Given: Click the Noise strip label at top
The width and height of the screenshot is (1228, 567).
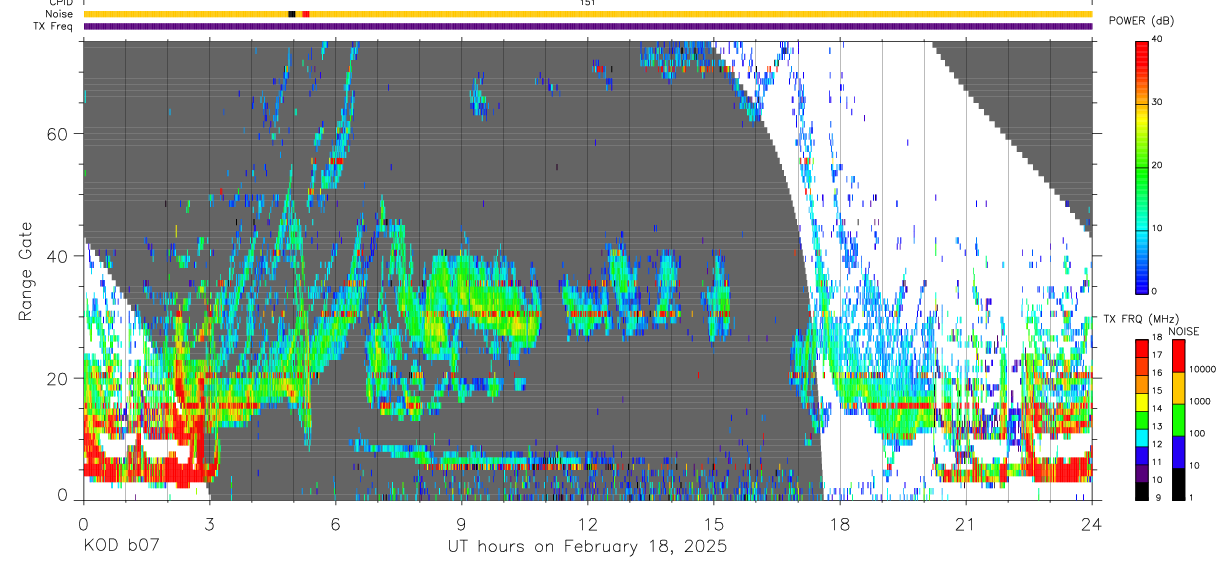Looking at the screenshot, I should click(x=61, y=14).
